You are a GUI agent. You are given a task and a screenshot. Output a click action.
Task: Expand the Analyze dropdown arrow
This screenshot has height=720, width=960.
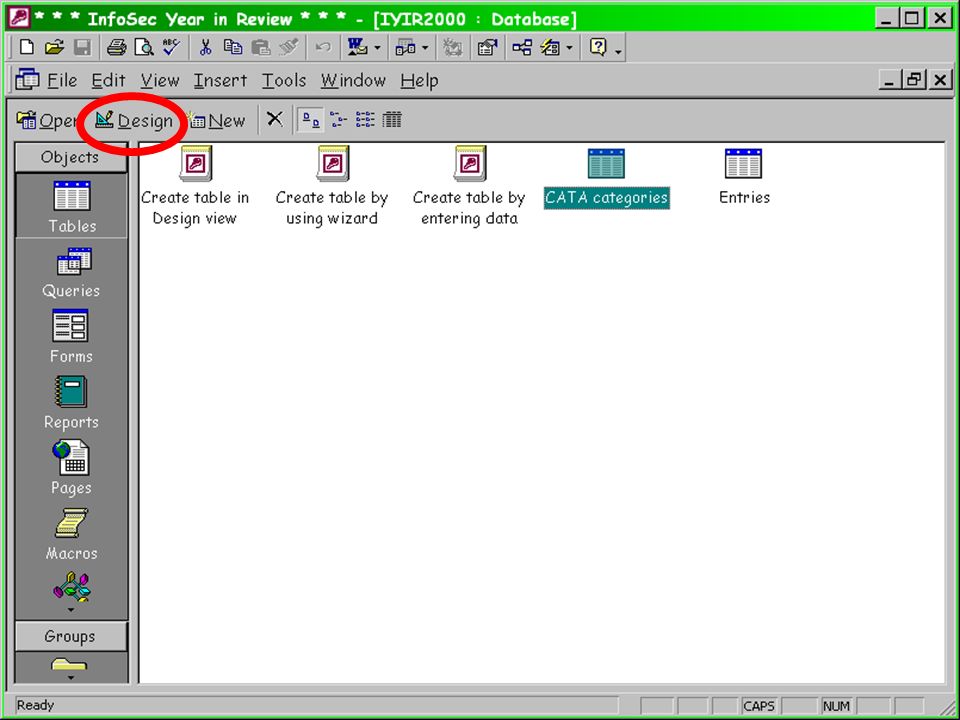point(425,48)
